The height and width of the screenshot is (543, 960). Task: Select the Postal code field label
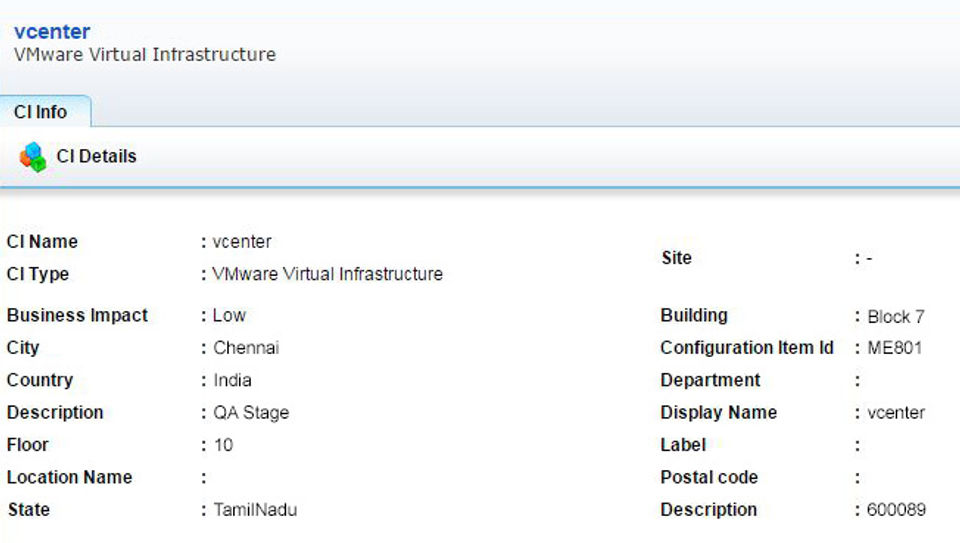point(709,477)
